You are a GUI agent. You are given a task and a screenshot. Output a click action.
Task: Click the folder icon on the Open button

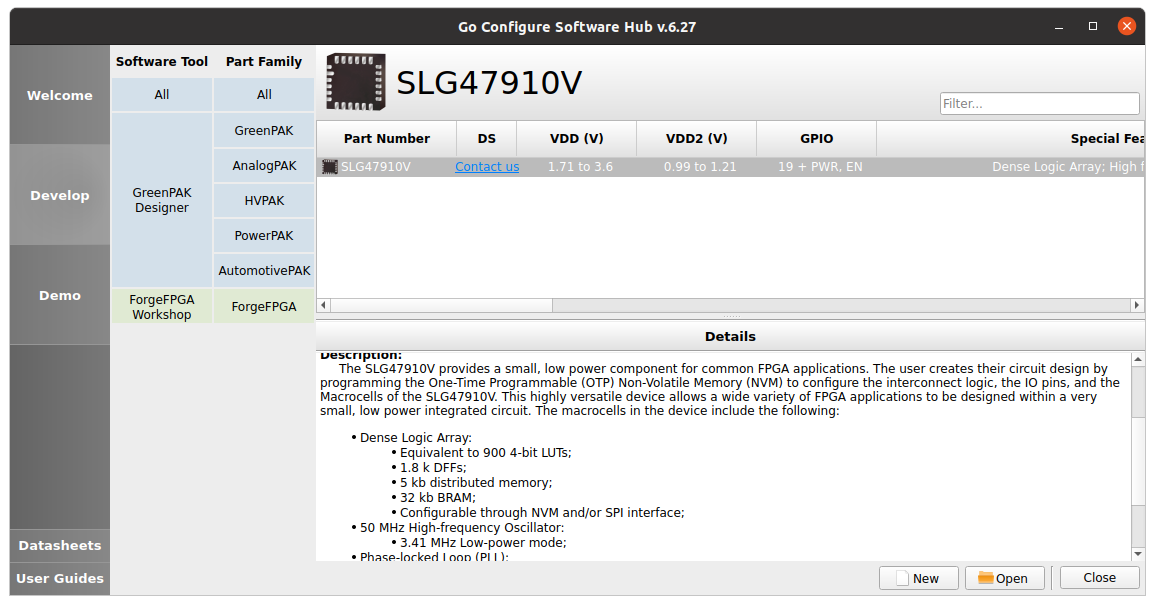click(x=986, y=578)
